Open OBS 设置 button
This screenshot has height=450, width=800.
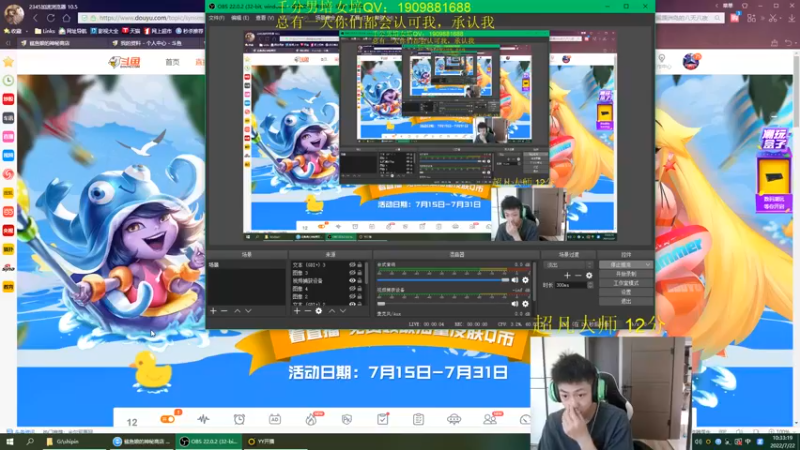626,292
